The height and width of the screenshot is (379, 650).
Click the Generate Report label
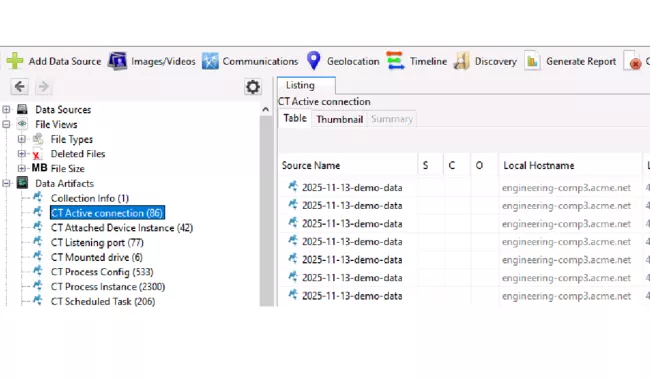581,61
